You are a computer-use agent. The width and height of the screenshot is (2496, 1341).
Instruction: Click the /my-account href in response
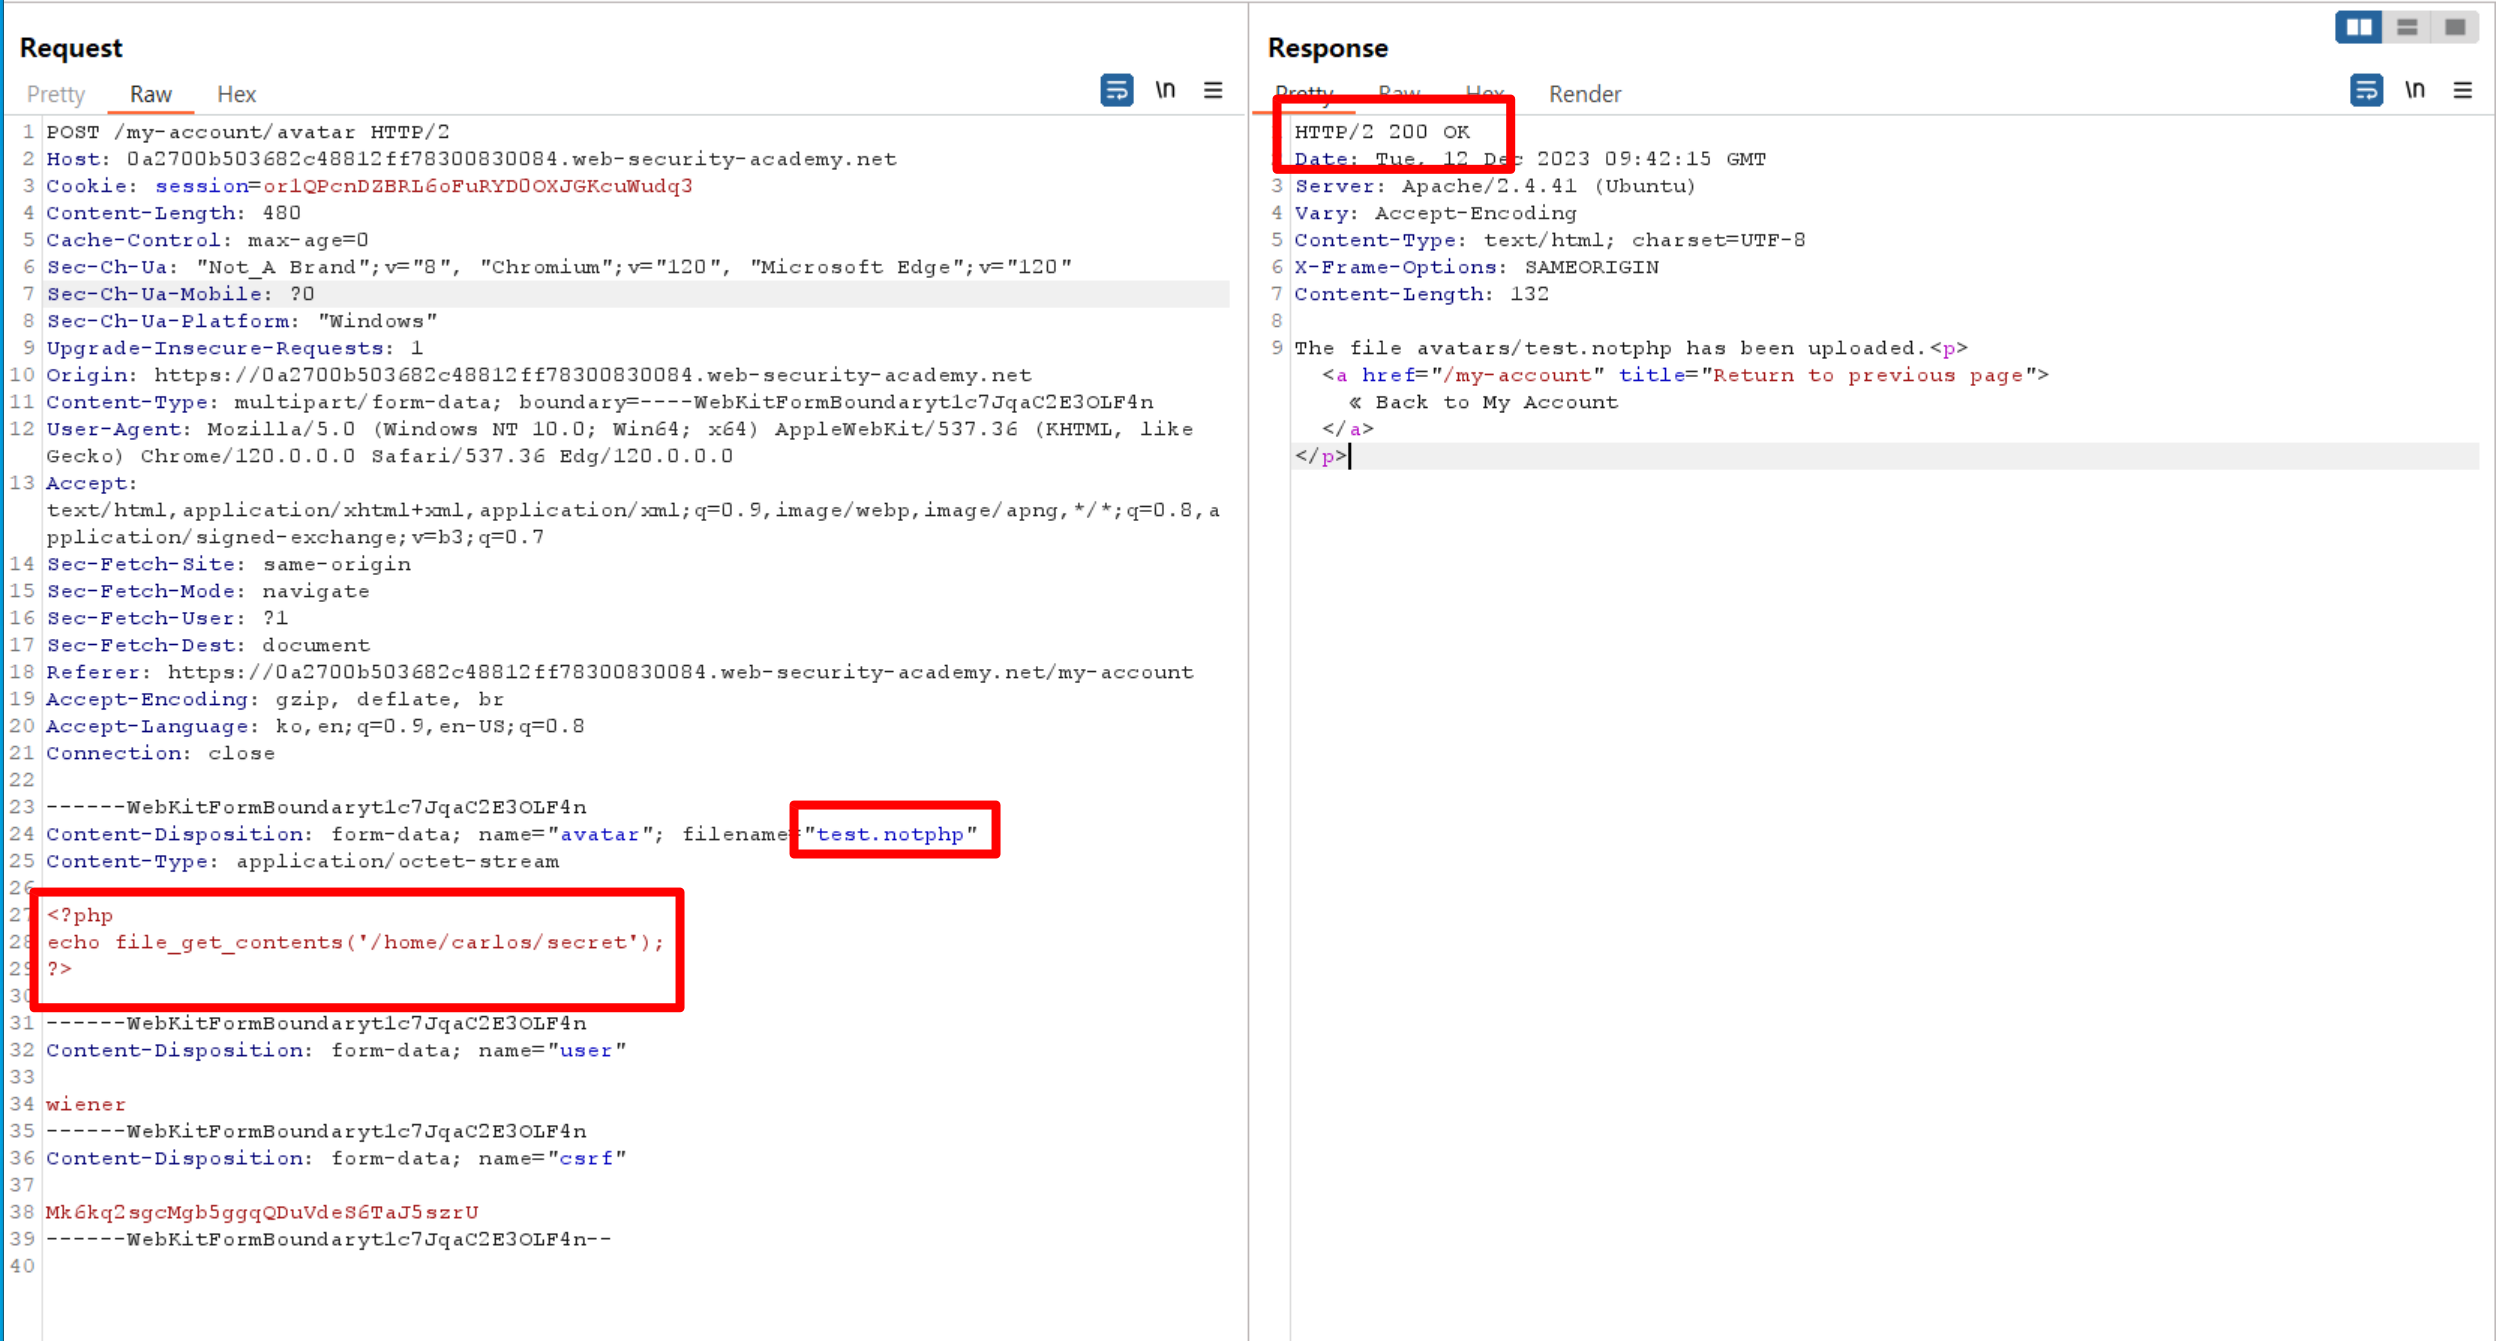(1517, 375)
